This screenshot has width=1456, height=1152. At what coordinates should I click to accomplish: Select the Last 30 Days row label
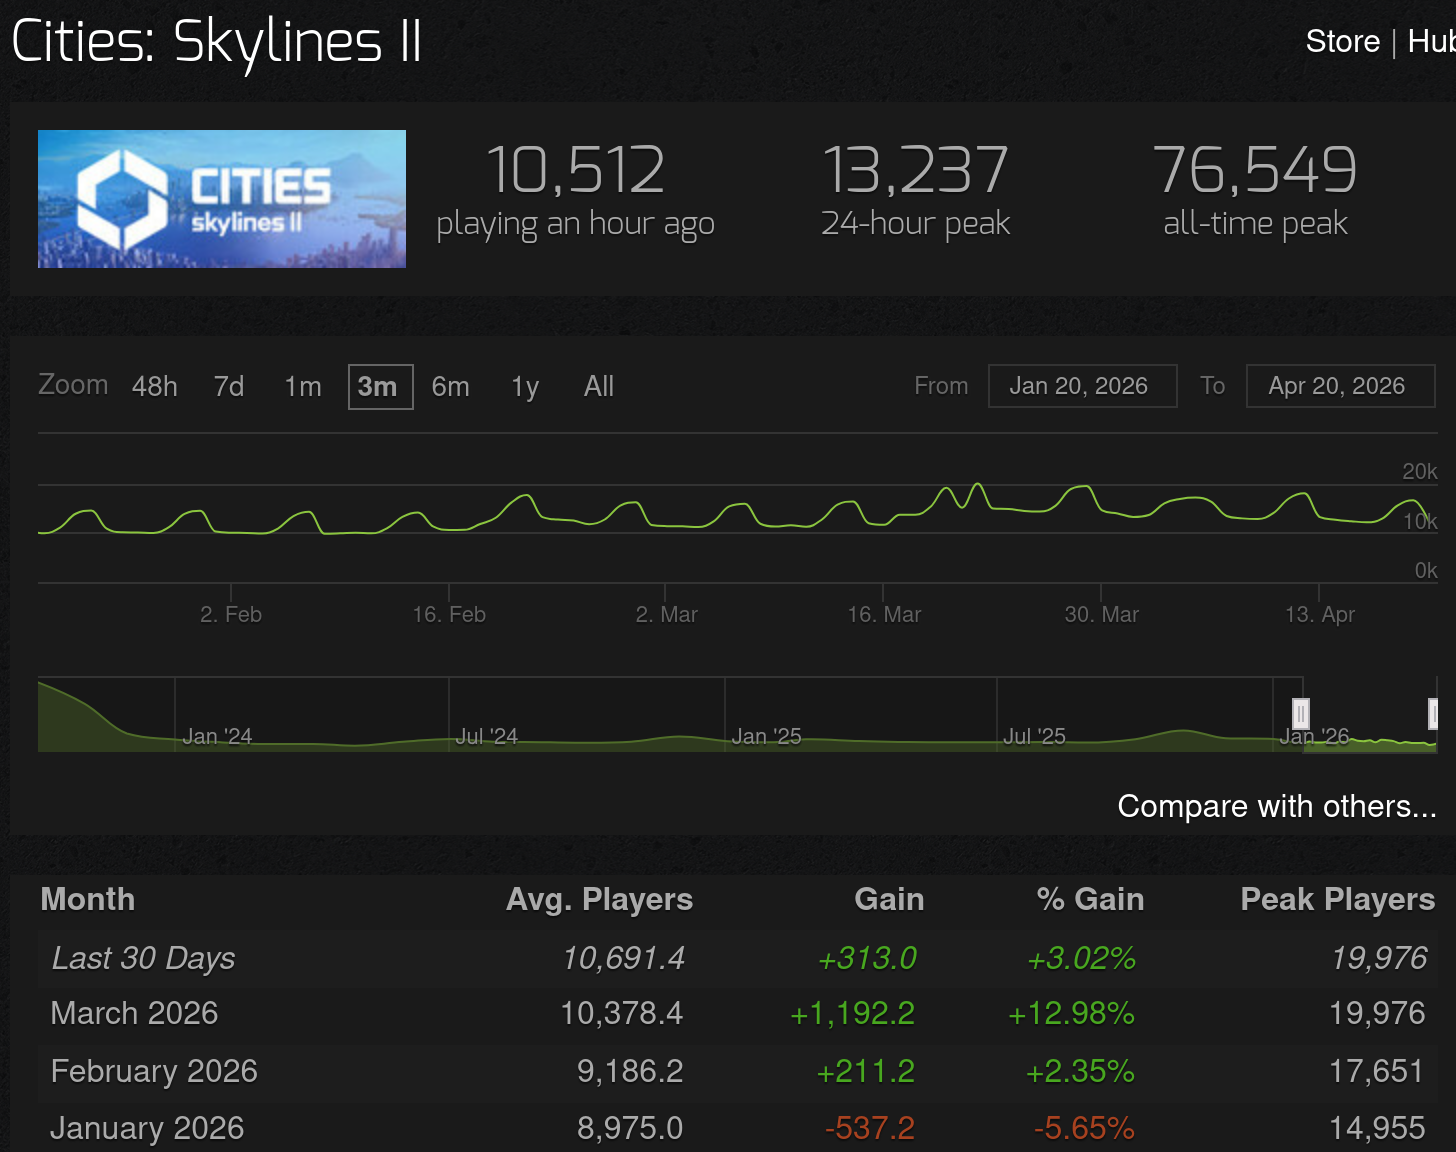[x=143, y=958]
